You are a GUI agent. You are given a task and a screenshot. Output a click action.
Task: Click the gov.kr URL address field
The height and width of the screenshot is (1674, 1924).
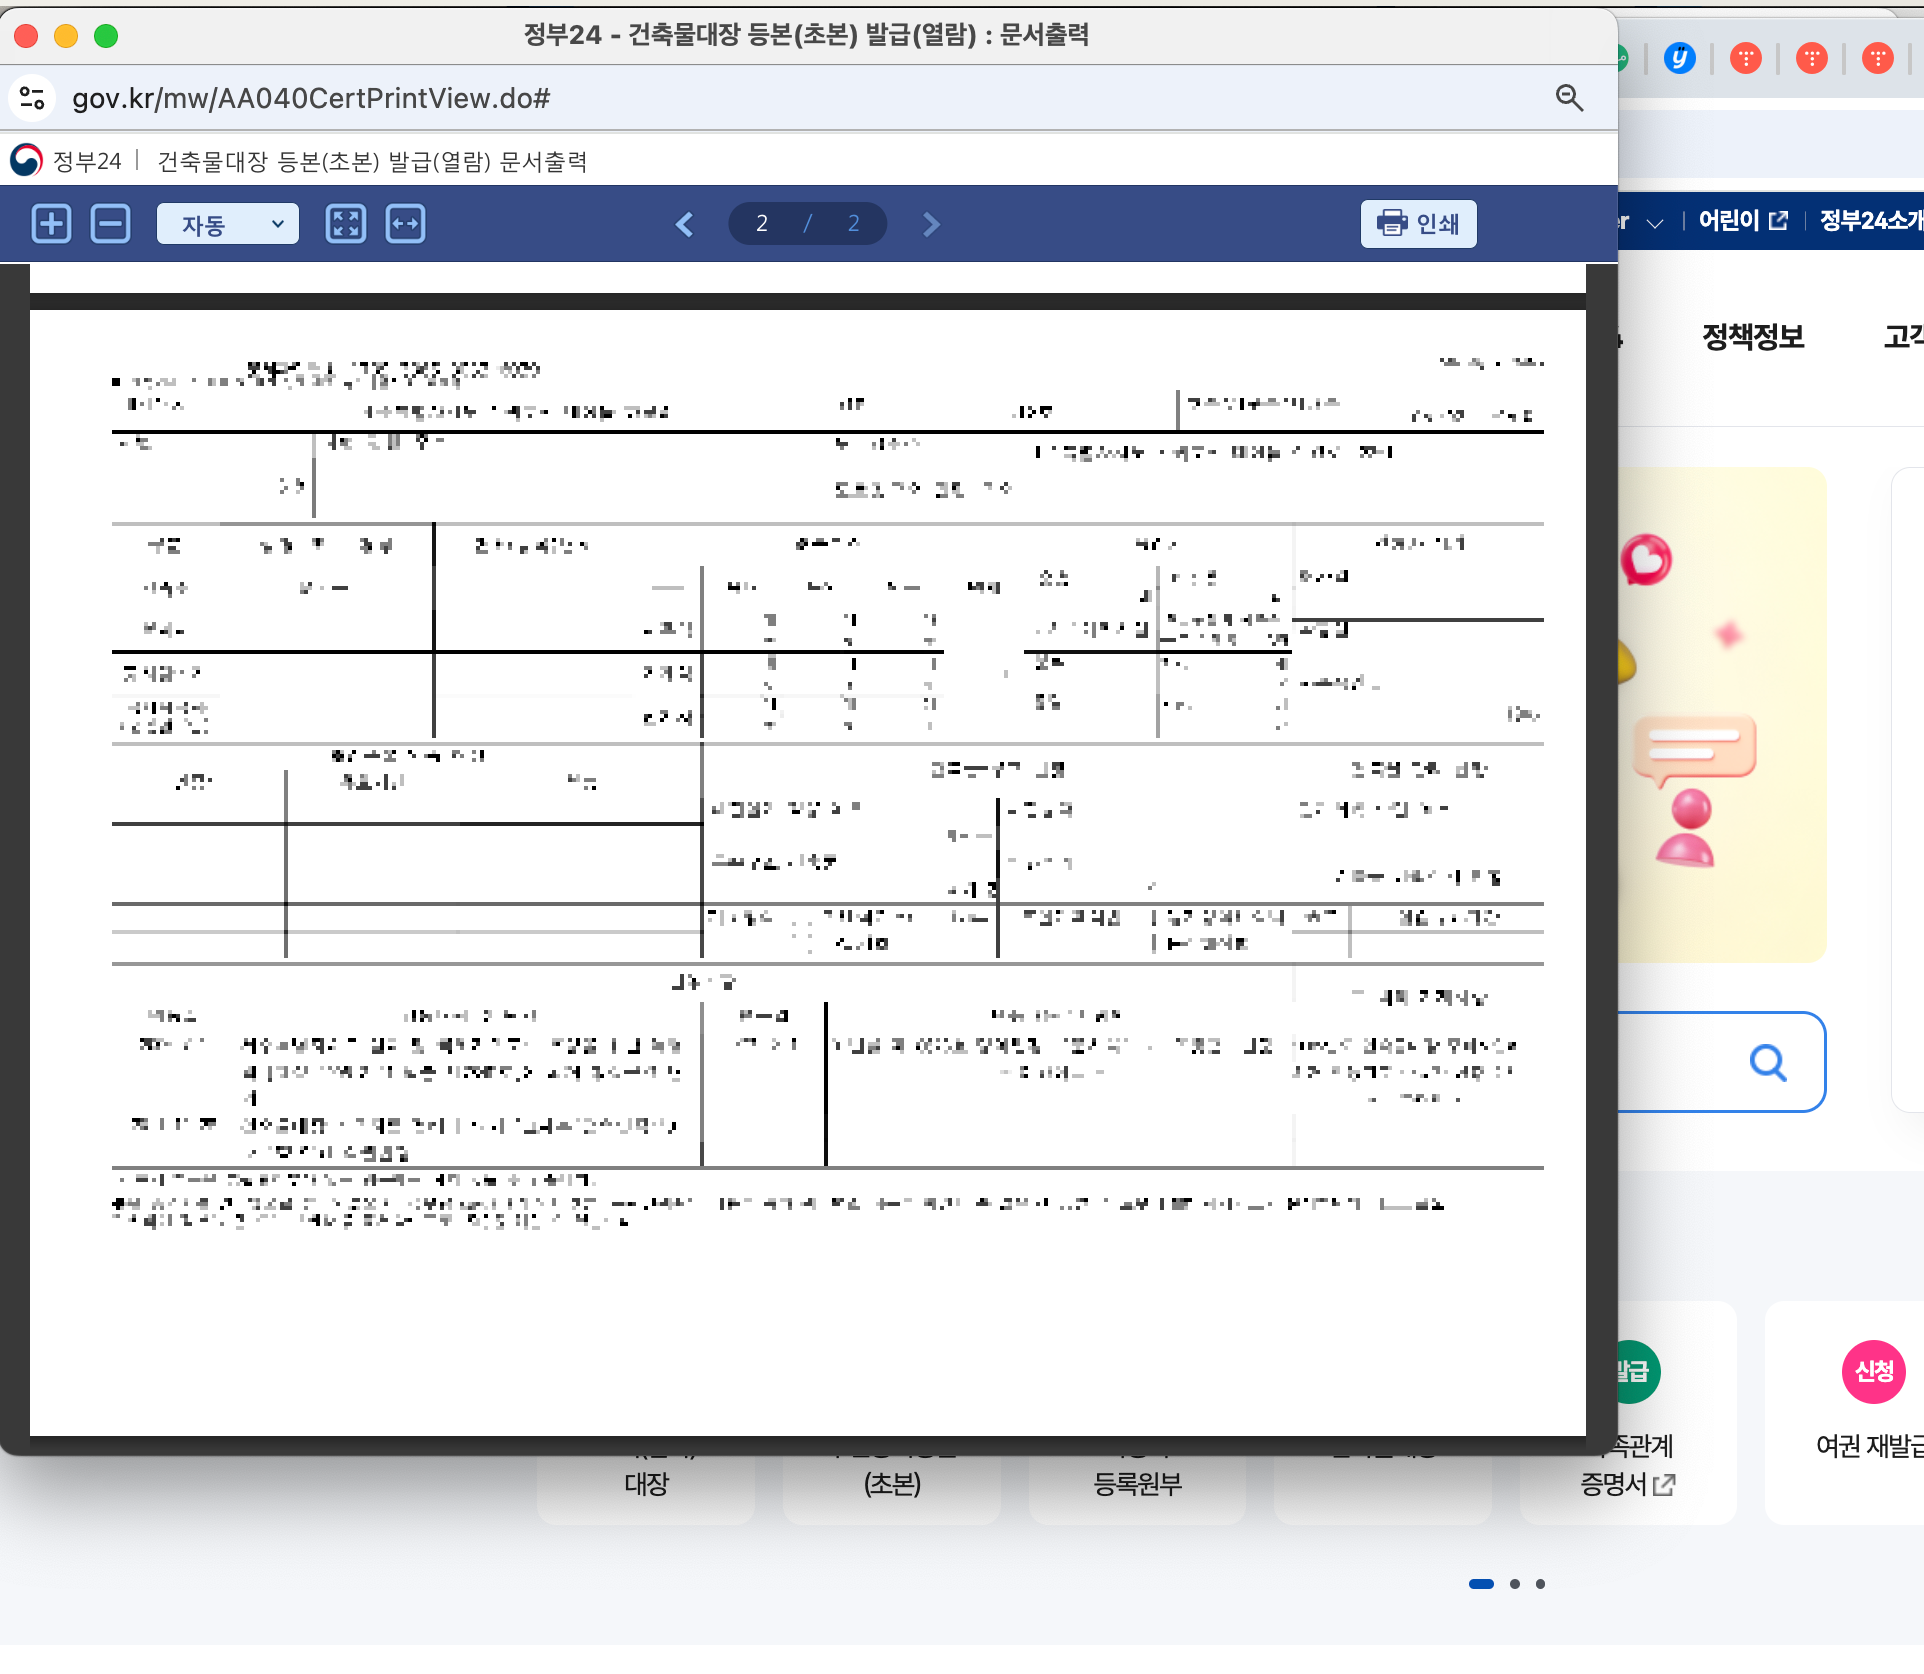(x=311, y=98)
